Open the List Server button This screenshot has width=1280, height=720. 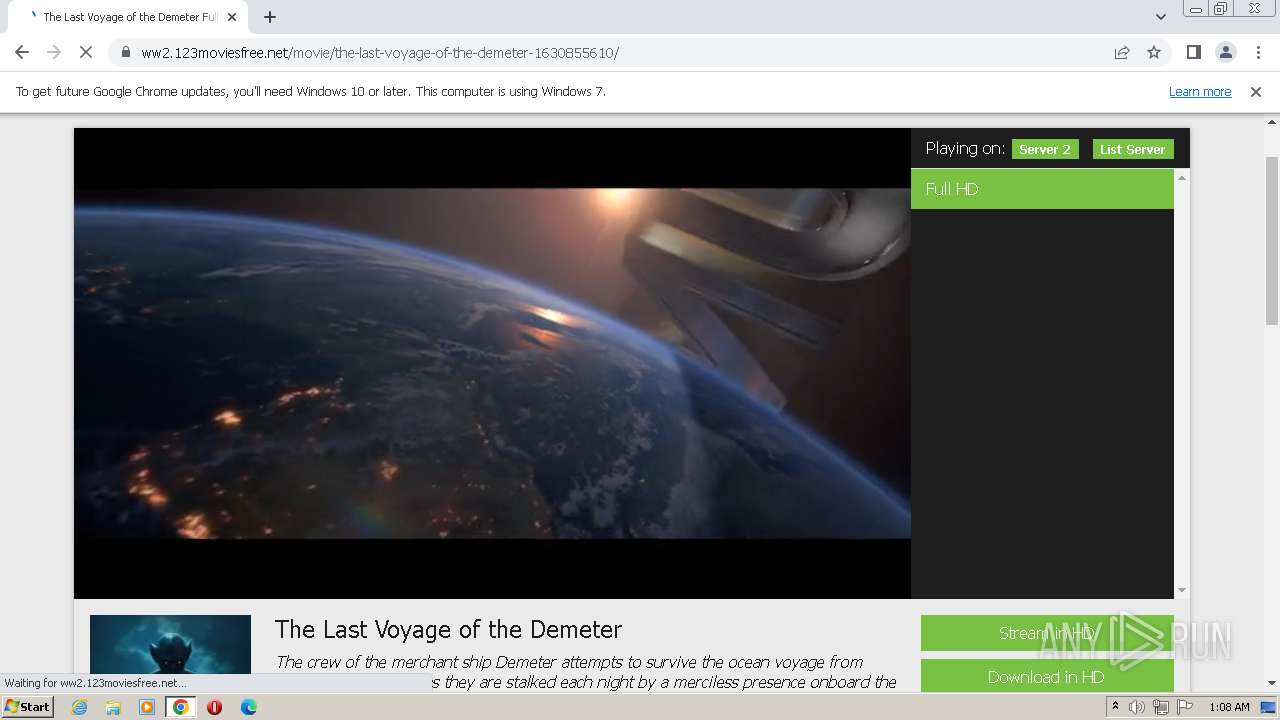tap(1133, 149)
